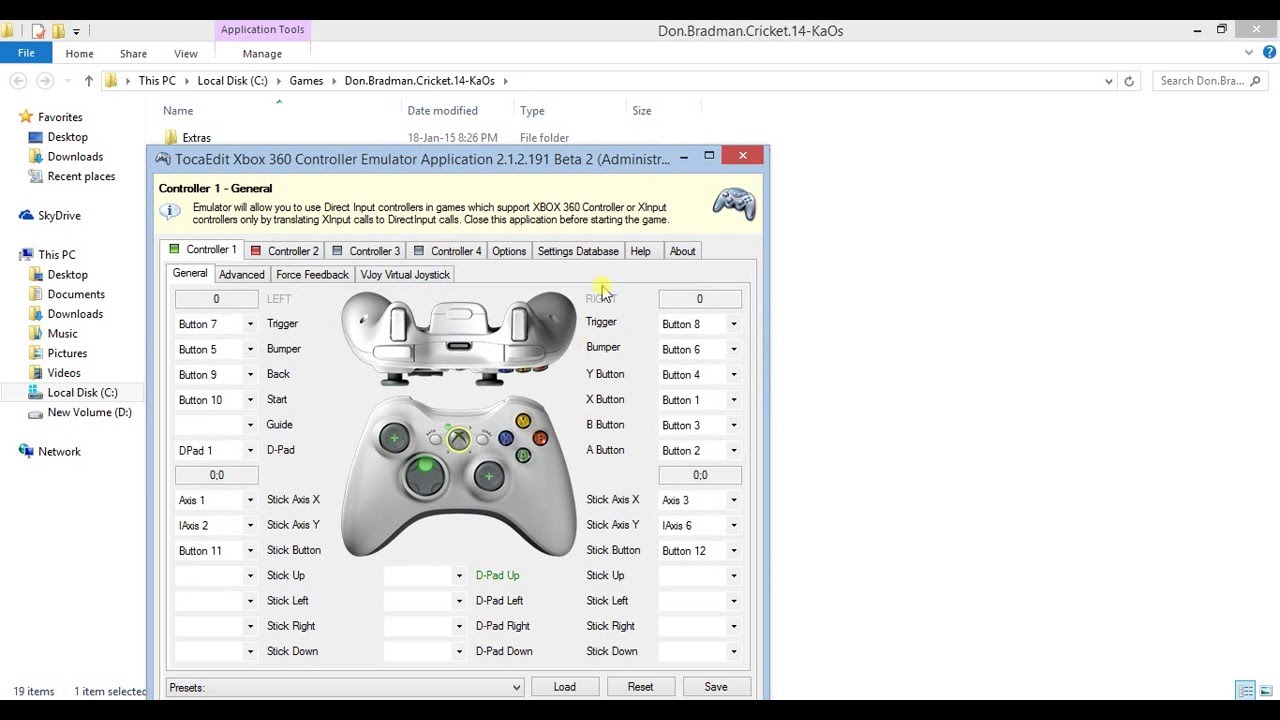
Task: Open the View ribbon tab in Explorer
Action: point(186,54)
